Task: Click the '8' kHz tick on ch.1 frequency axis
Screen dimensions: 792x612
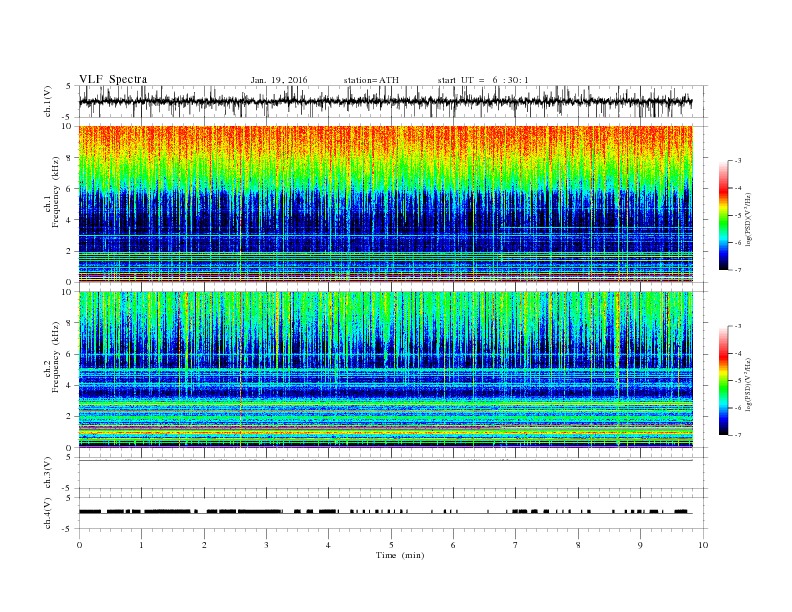Action: 69,158
